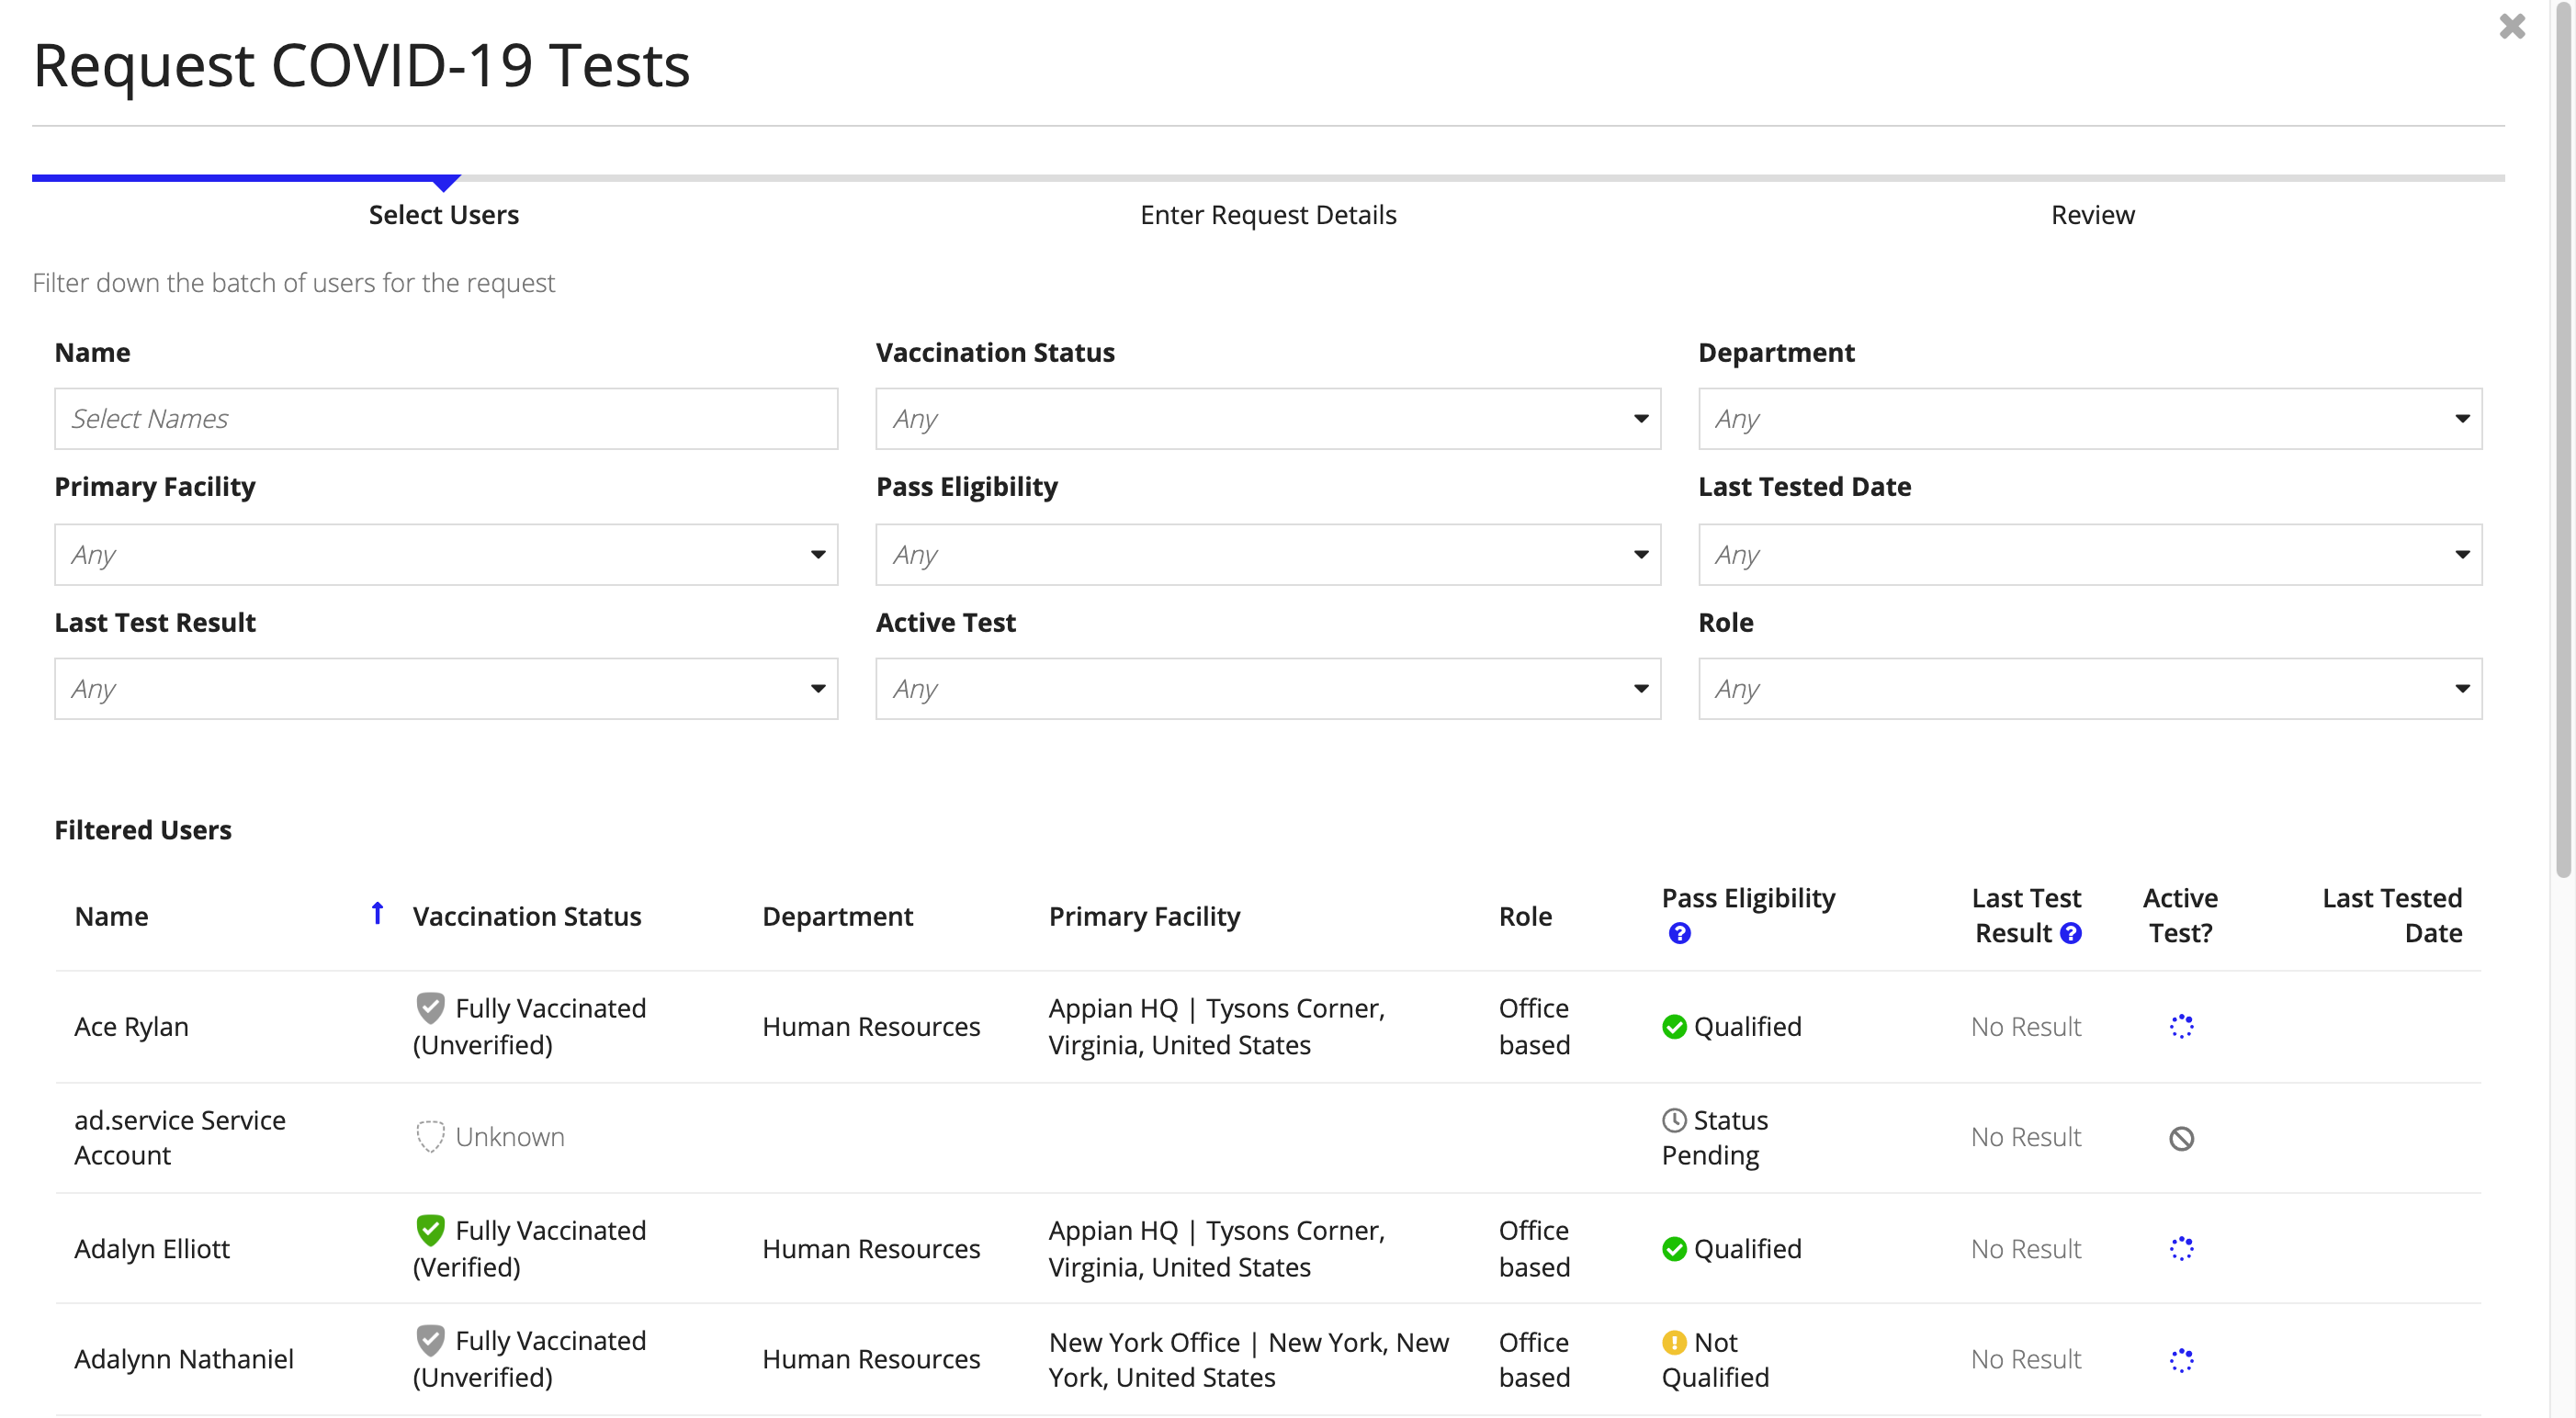Sort by the Primary Facility column header
2576x1418 pixels.
point(1144,916)
